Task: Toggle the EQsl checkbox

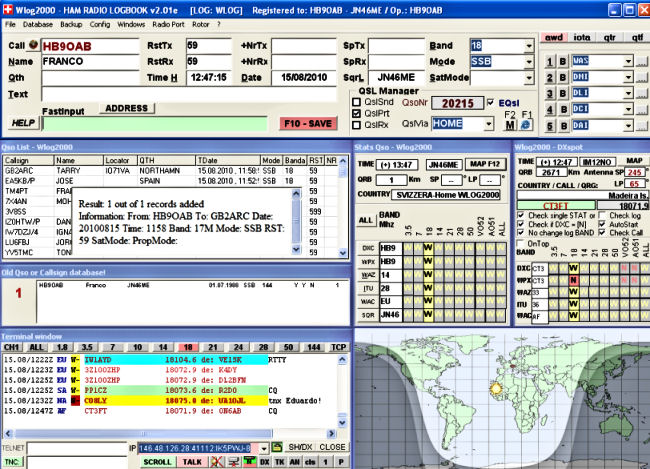Action: click(489, 102)
